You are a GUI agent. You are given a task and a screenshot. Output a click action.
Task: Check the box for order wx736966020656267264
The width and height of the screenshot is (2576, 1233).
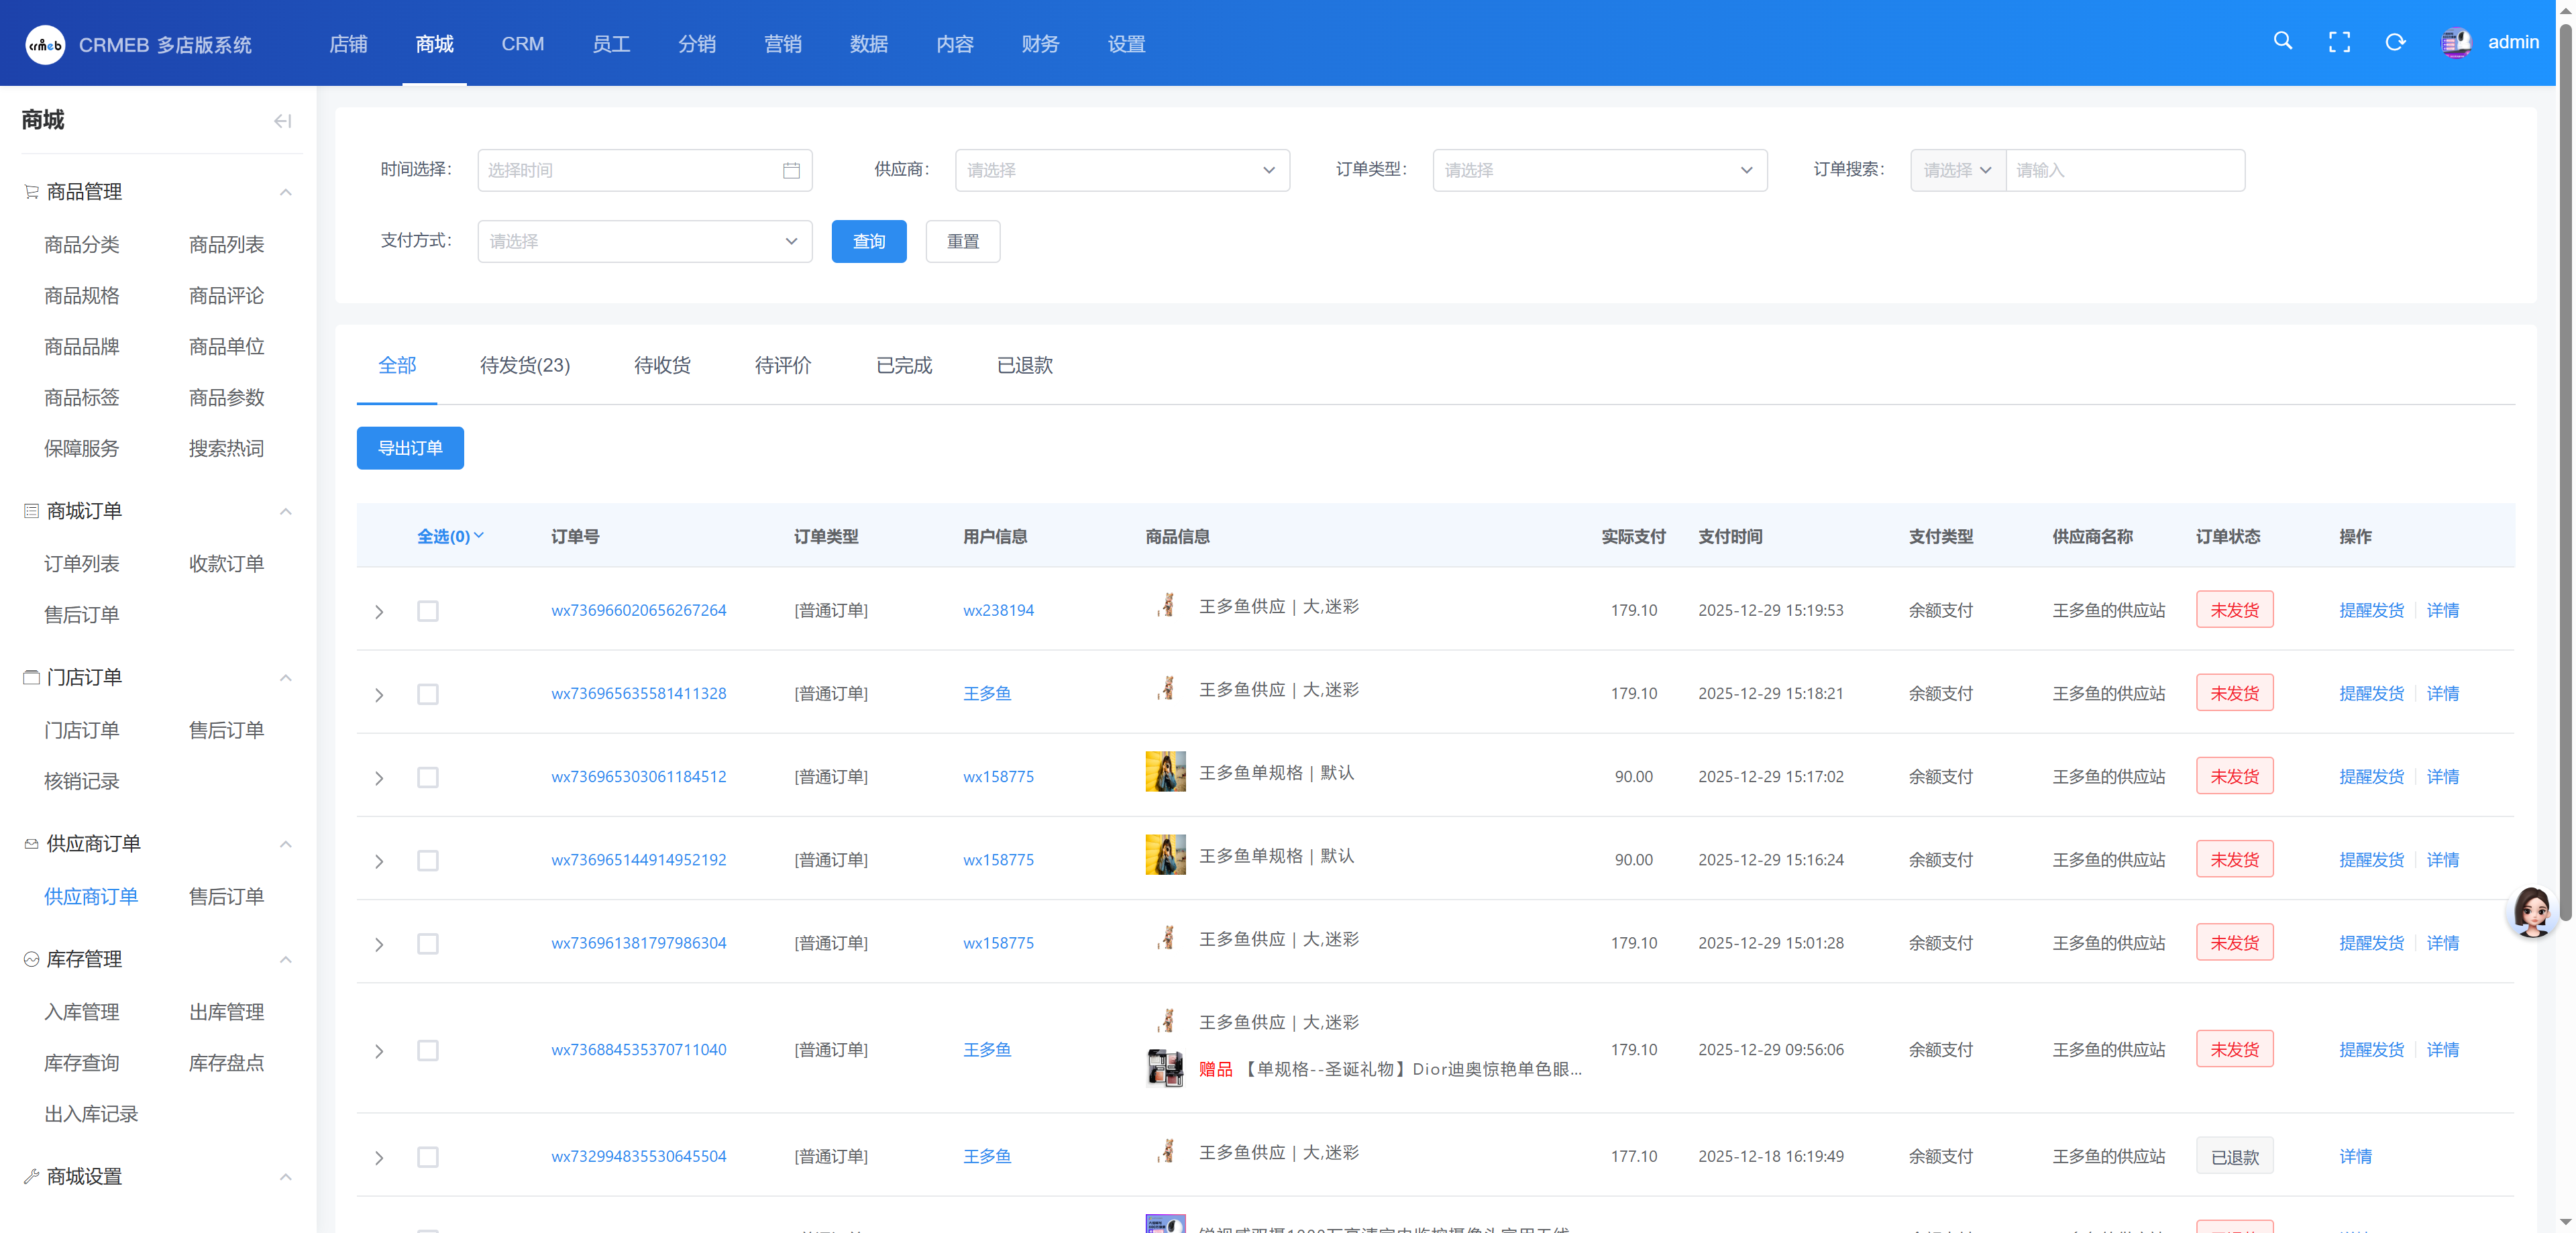pos(428,611)
